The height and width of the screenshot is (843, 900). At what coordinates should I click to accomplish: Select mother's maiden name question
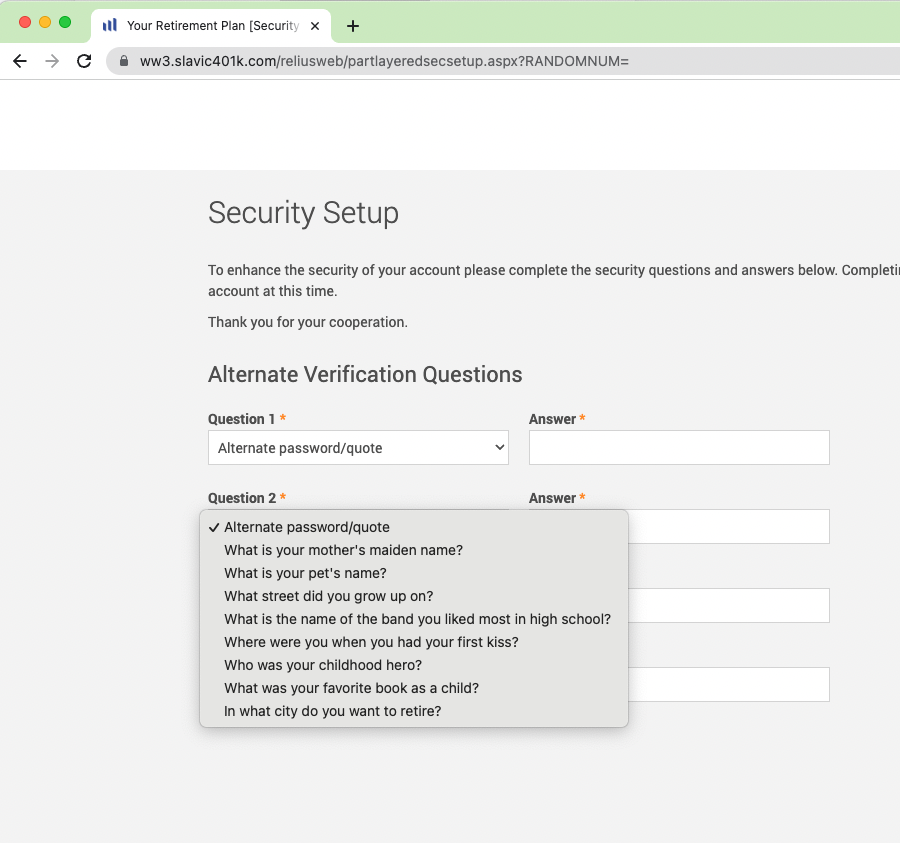pos(414,550)
